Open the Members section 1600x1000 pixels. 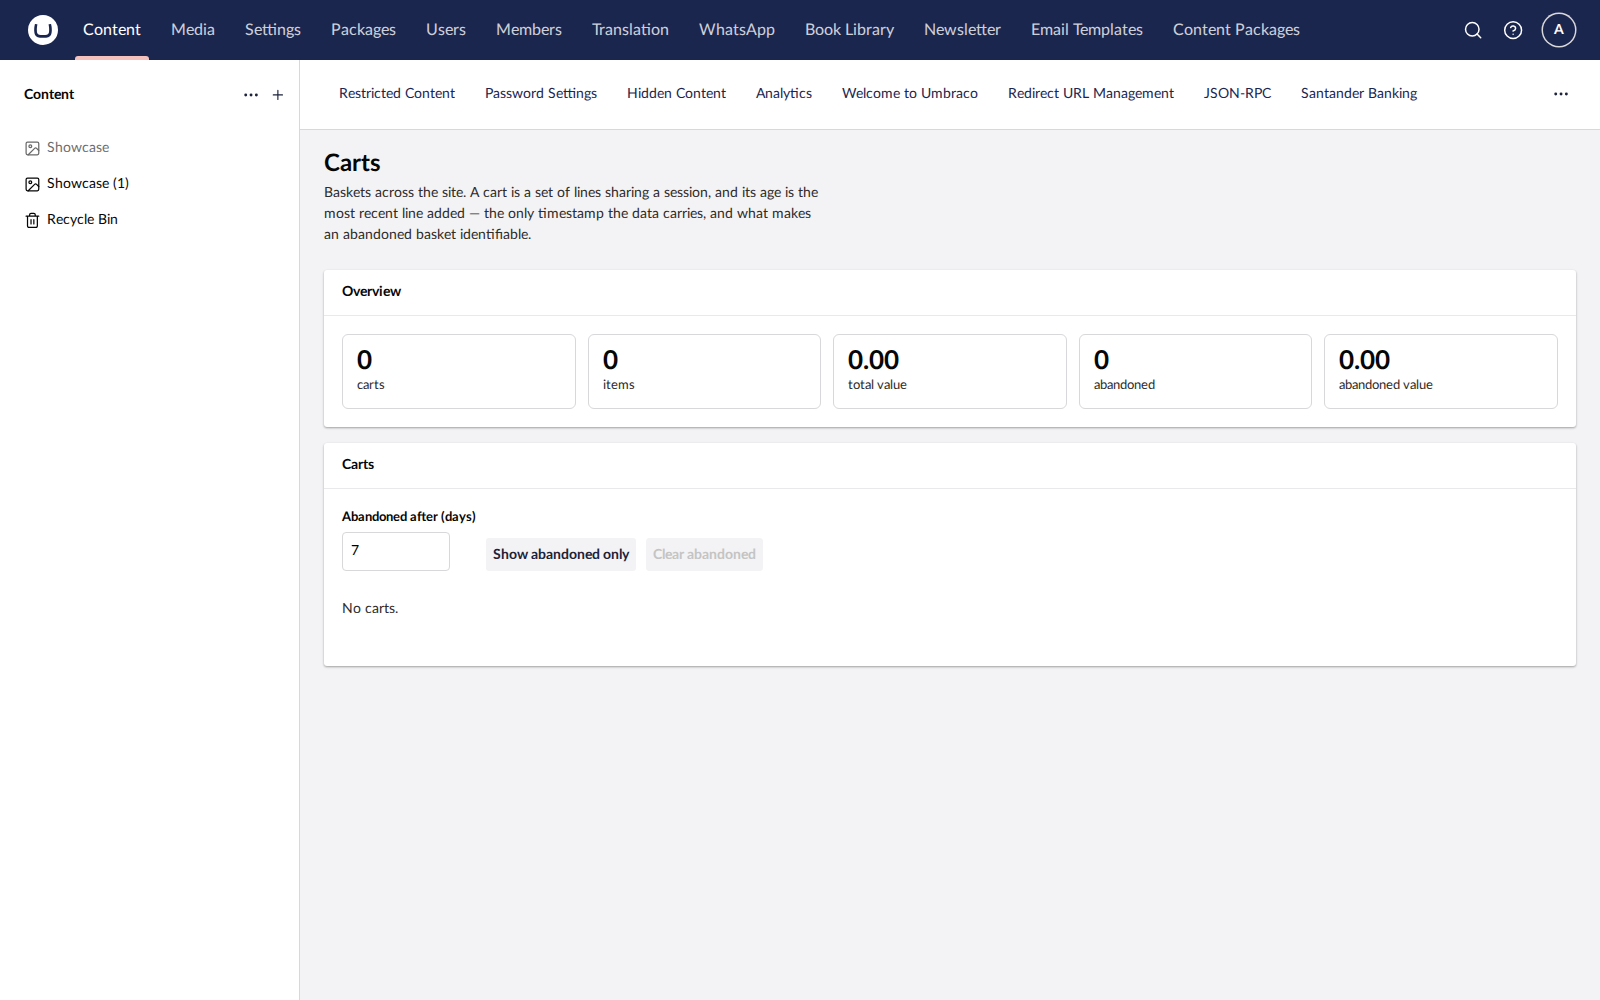(529, 30)
